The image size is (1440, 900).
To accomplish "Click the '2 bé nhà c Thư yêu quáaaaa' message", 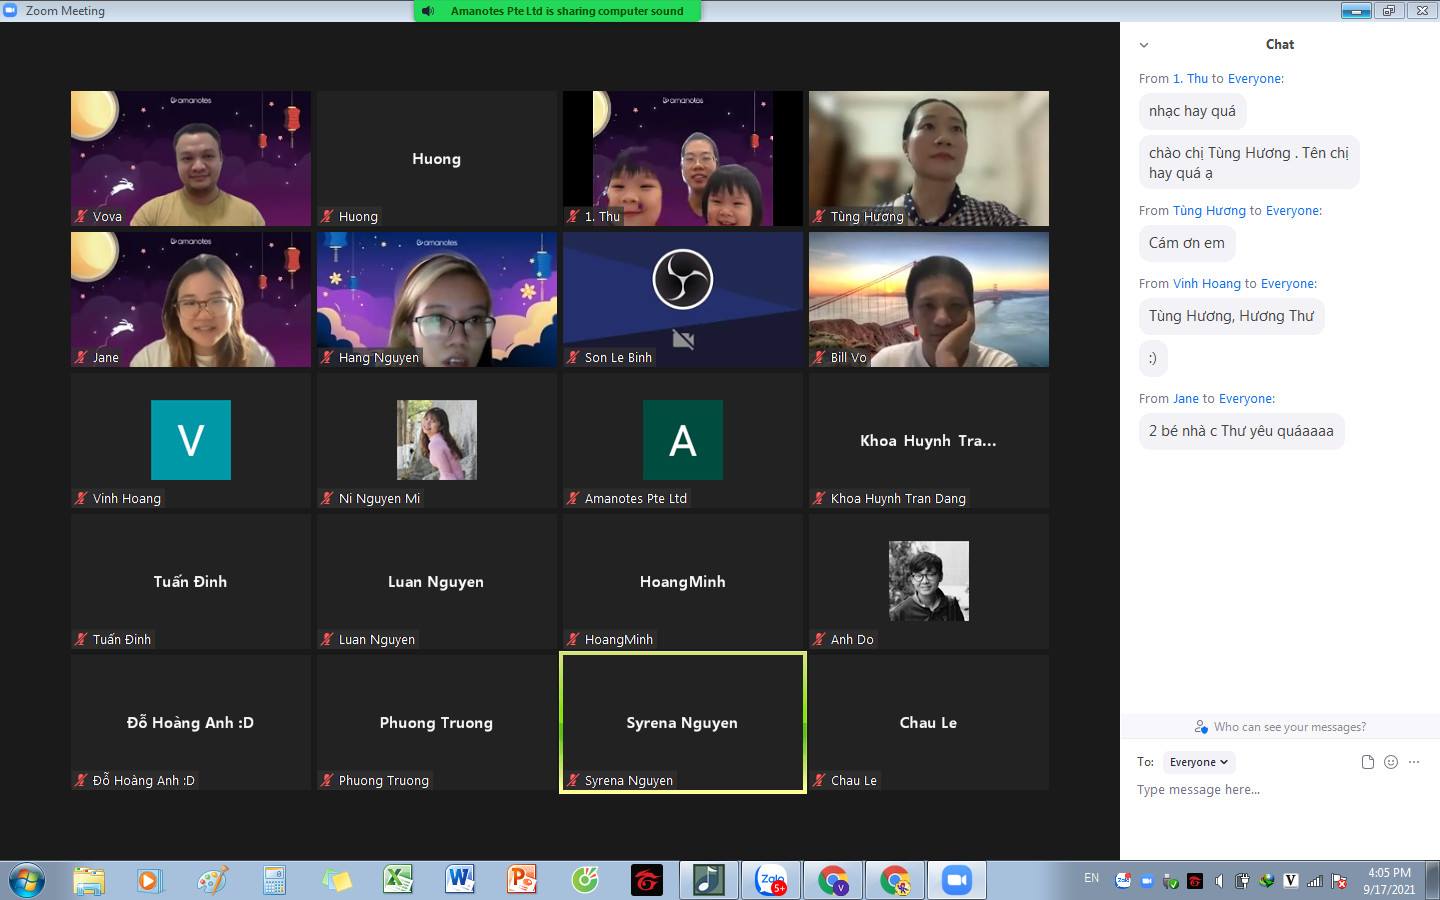I will tap(1241, 431).
